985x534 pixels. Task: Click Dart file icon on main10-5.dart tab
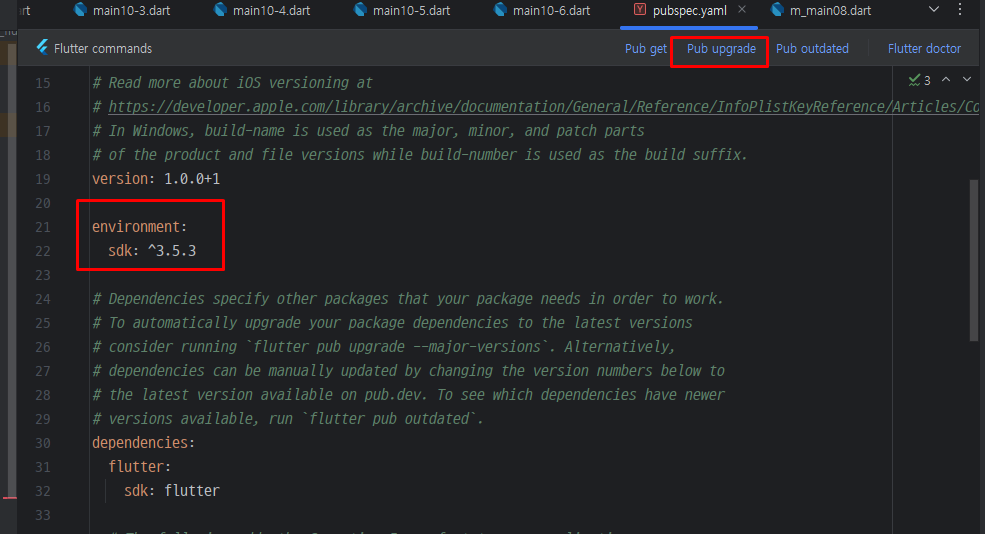pos(360,9)
